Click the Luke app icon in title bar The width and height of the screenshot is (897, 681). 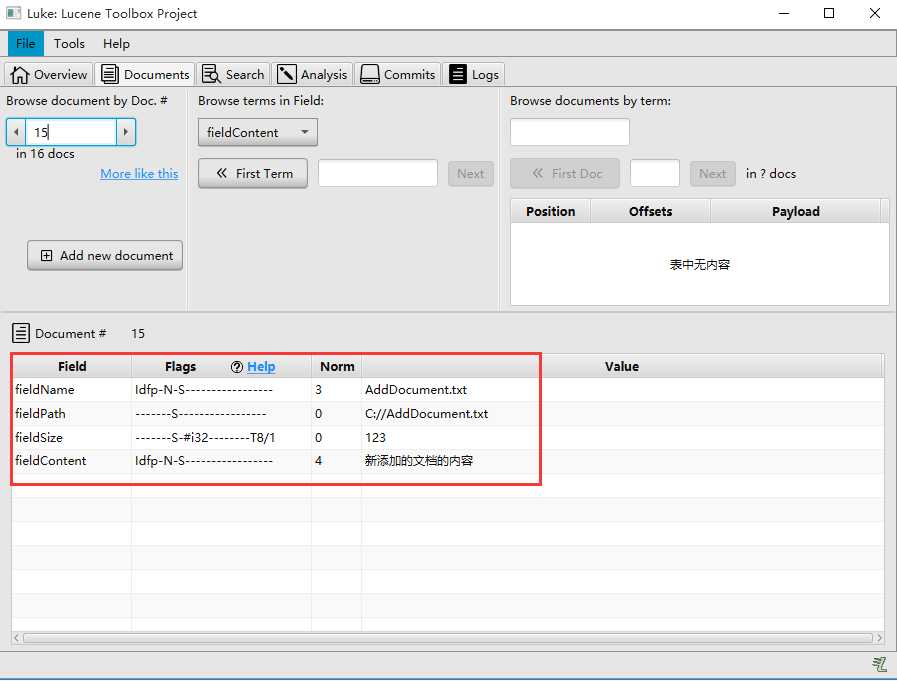[x=13, y=13]
